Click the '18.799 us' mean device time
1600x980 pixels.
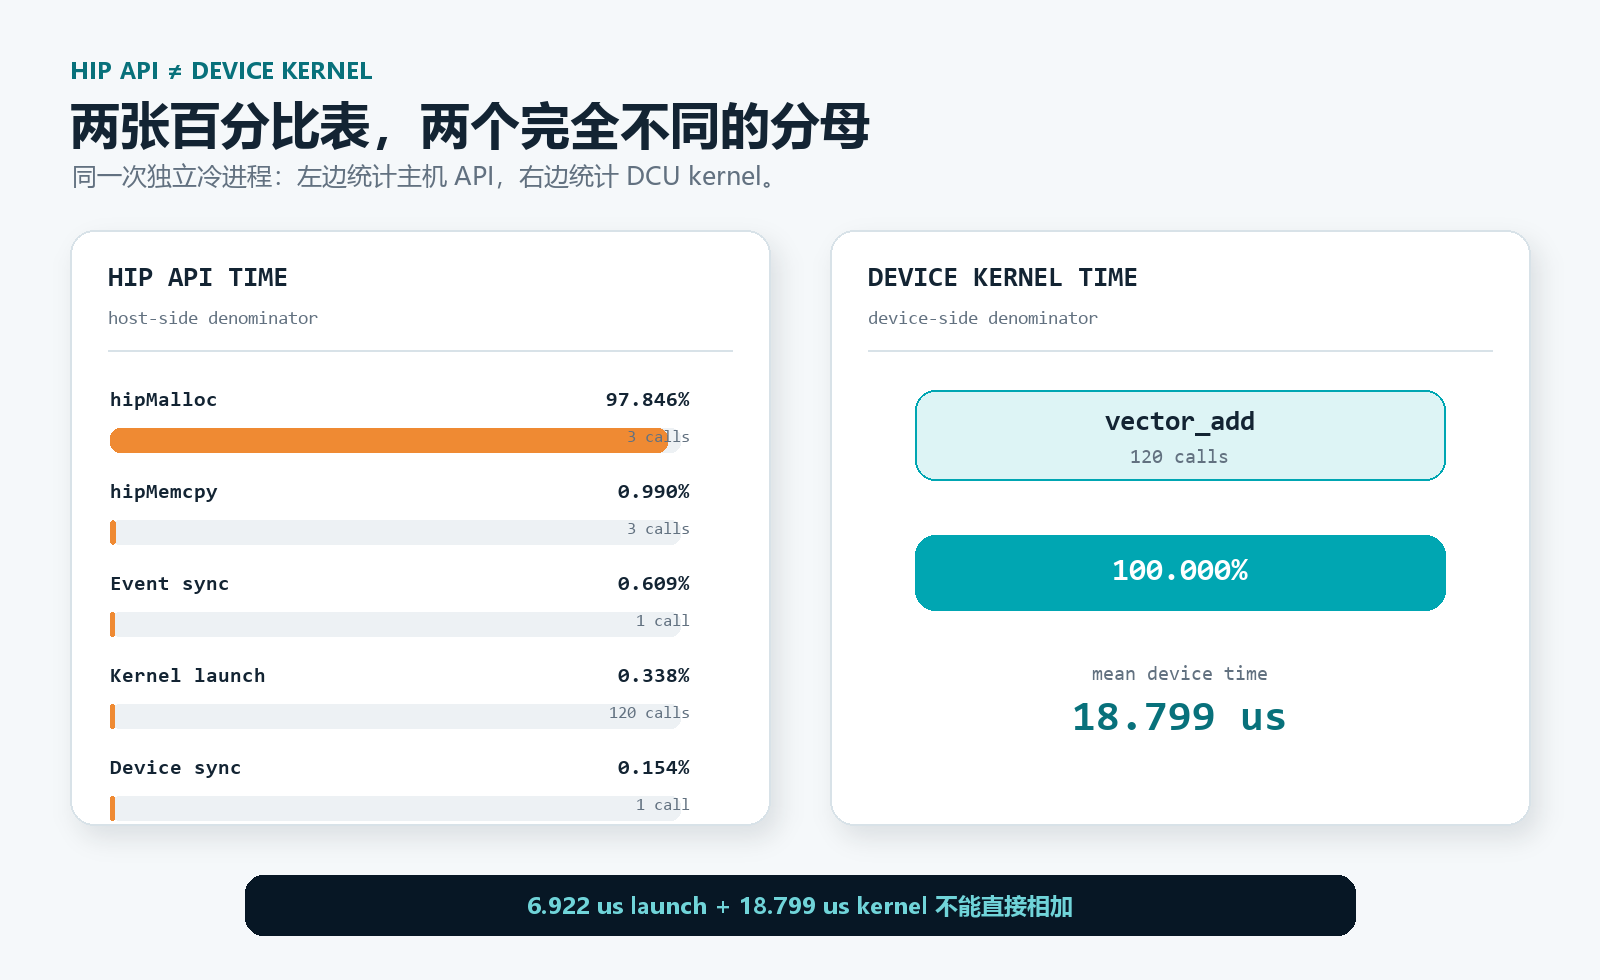(1179, 717)
